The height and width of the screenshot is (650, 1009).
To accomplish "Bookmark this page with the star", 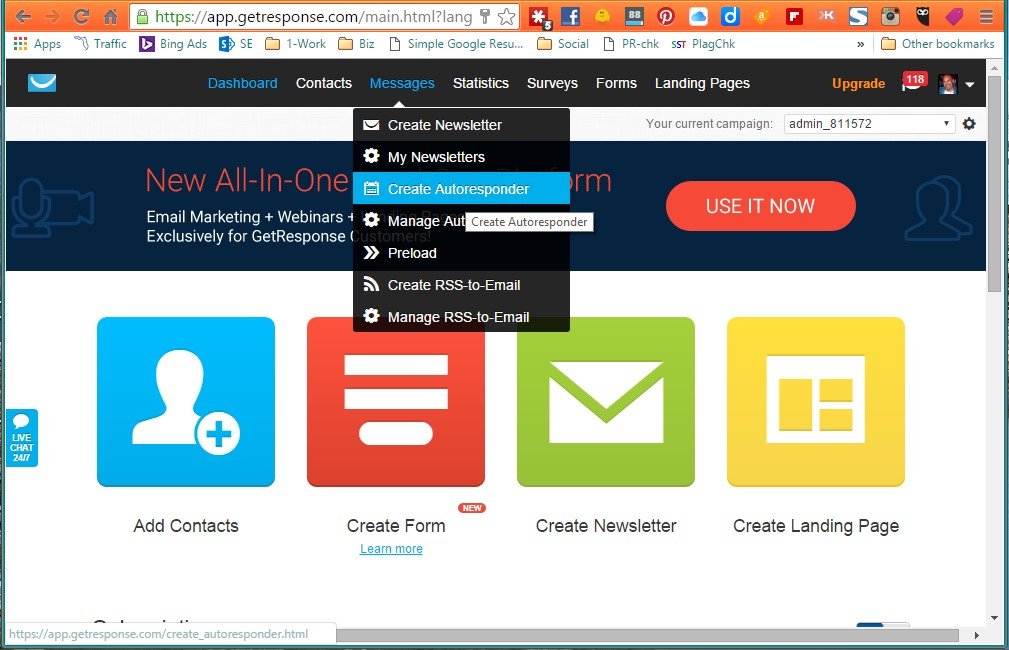I will tap(506, 17).
